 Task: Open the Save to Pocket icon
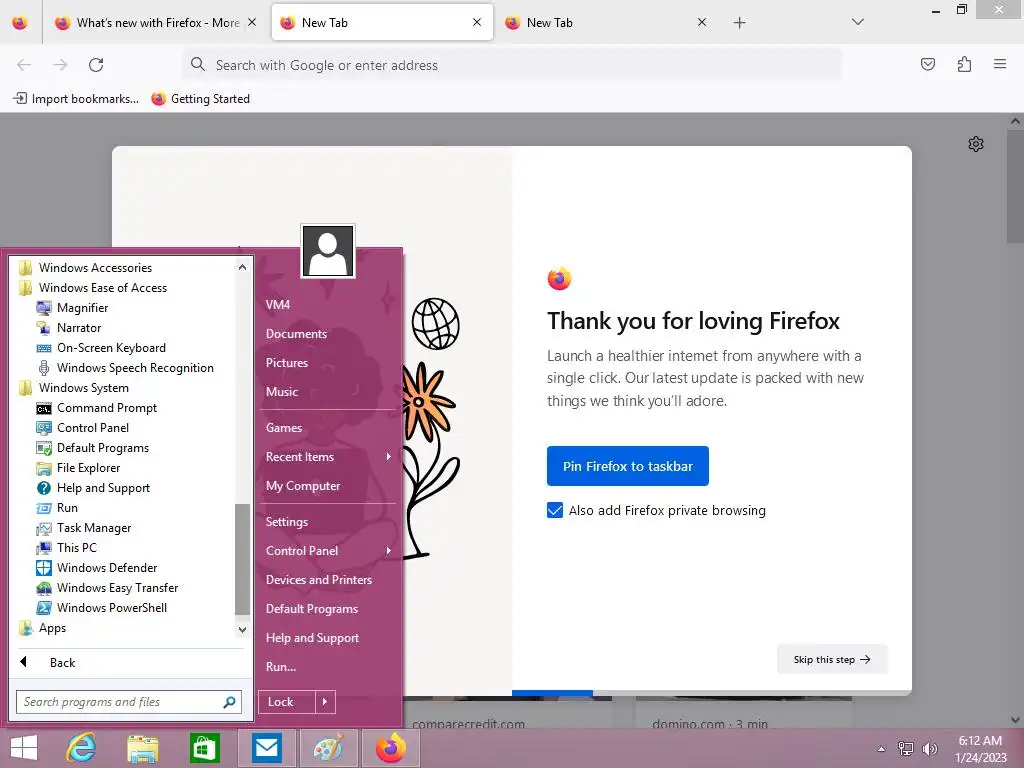927,64
